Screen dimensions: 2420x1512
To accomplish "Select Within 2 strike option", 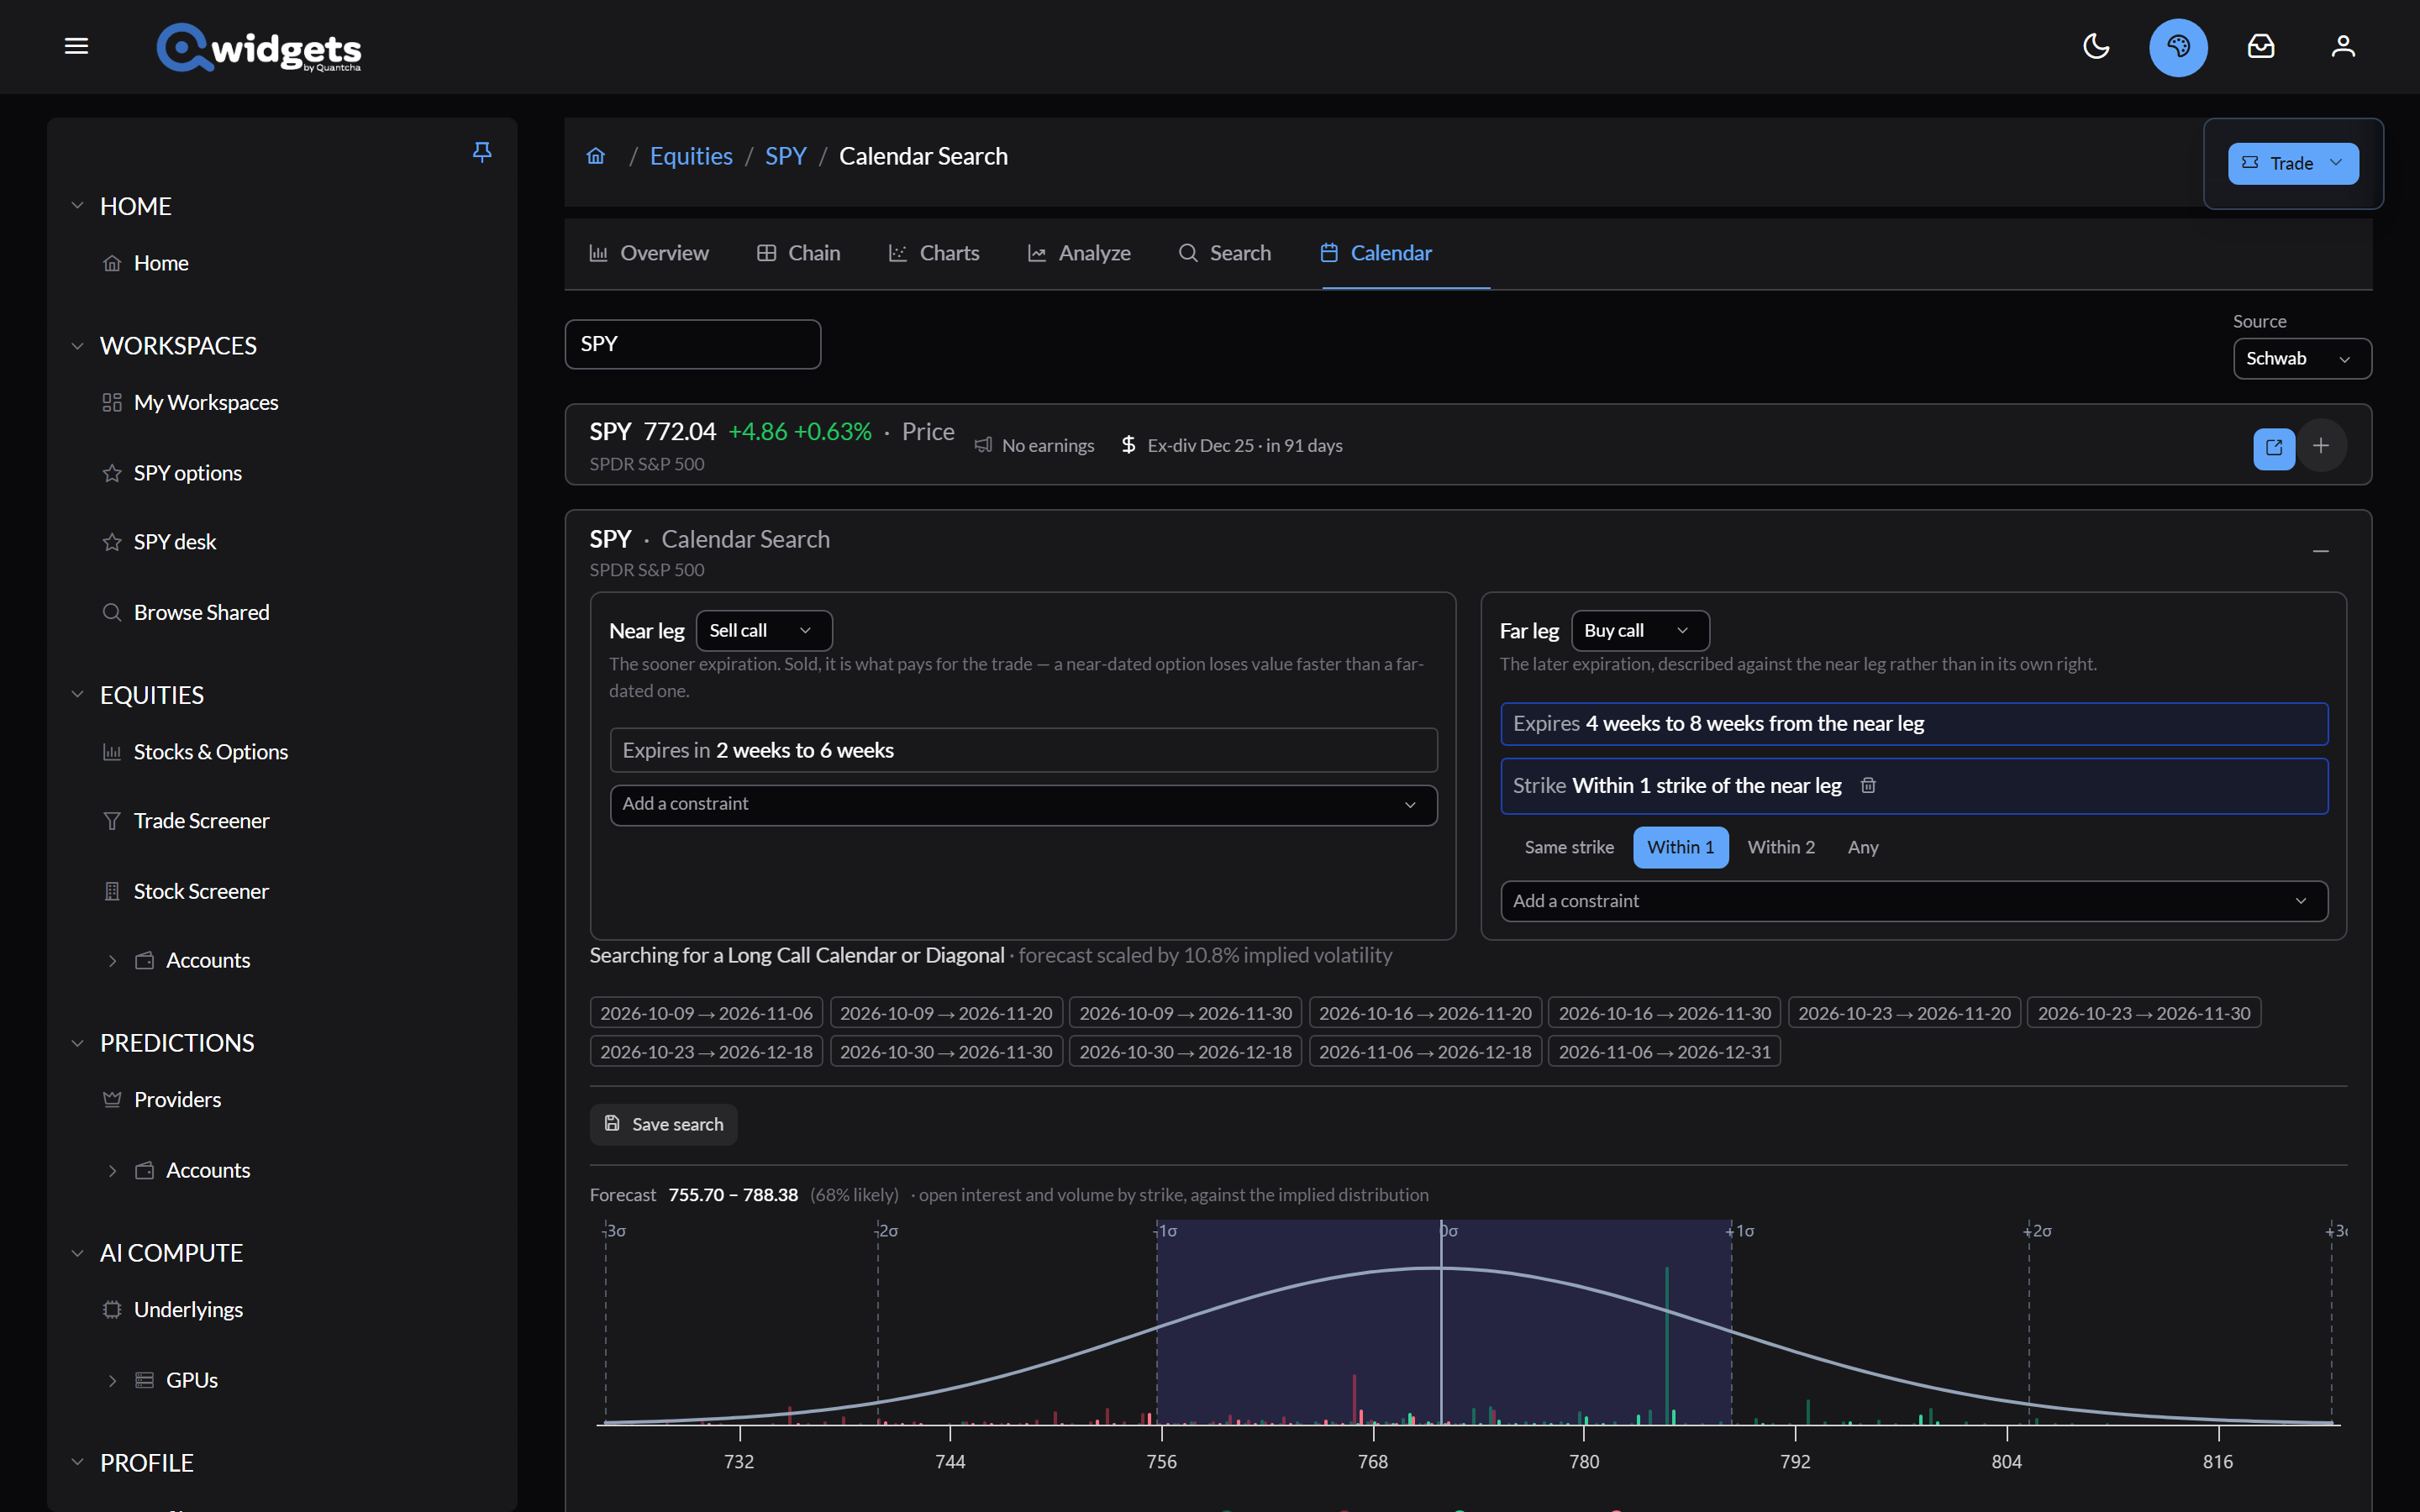I will 1781,848.
